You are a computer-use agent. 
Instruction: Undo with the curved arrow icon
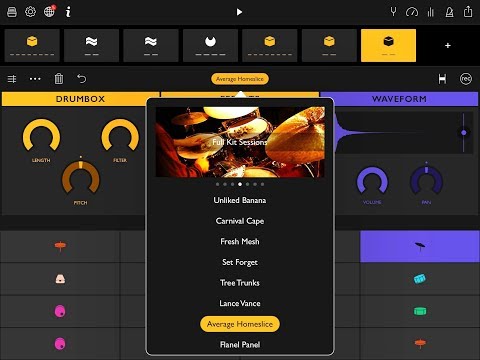pyautogui.click(x=82, y=79)
